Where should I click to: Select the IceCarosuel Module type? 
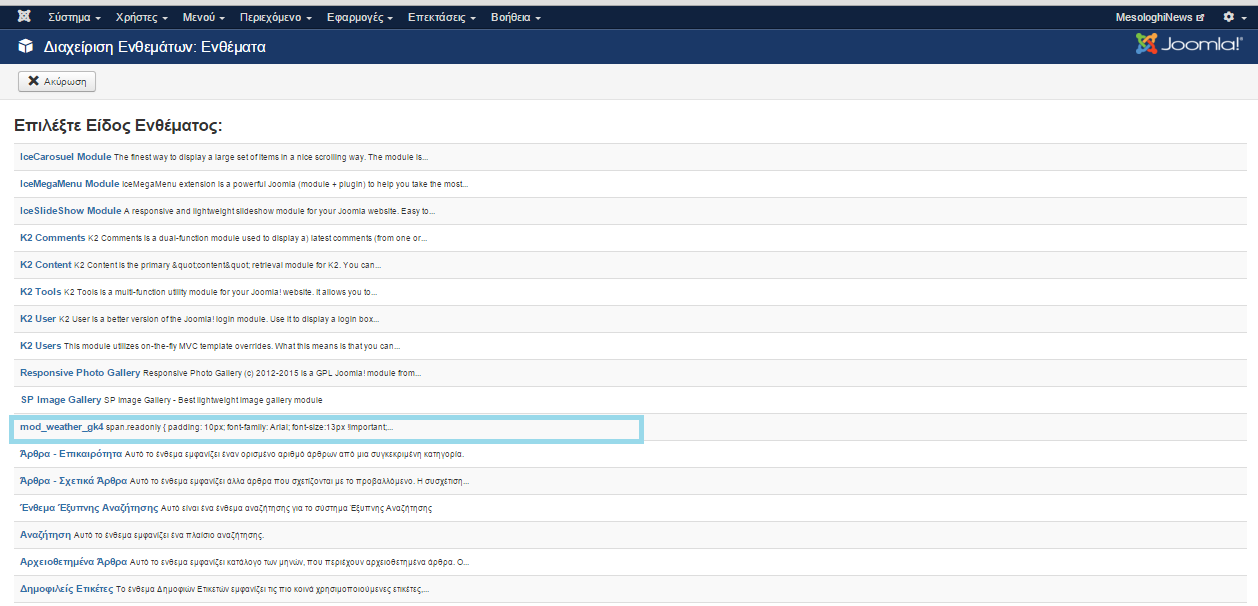(66, 157)
